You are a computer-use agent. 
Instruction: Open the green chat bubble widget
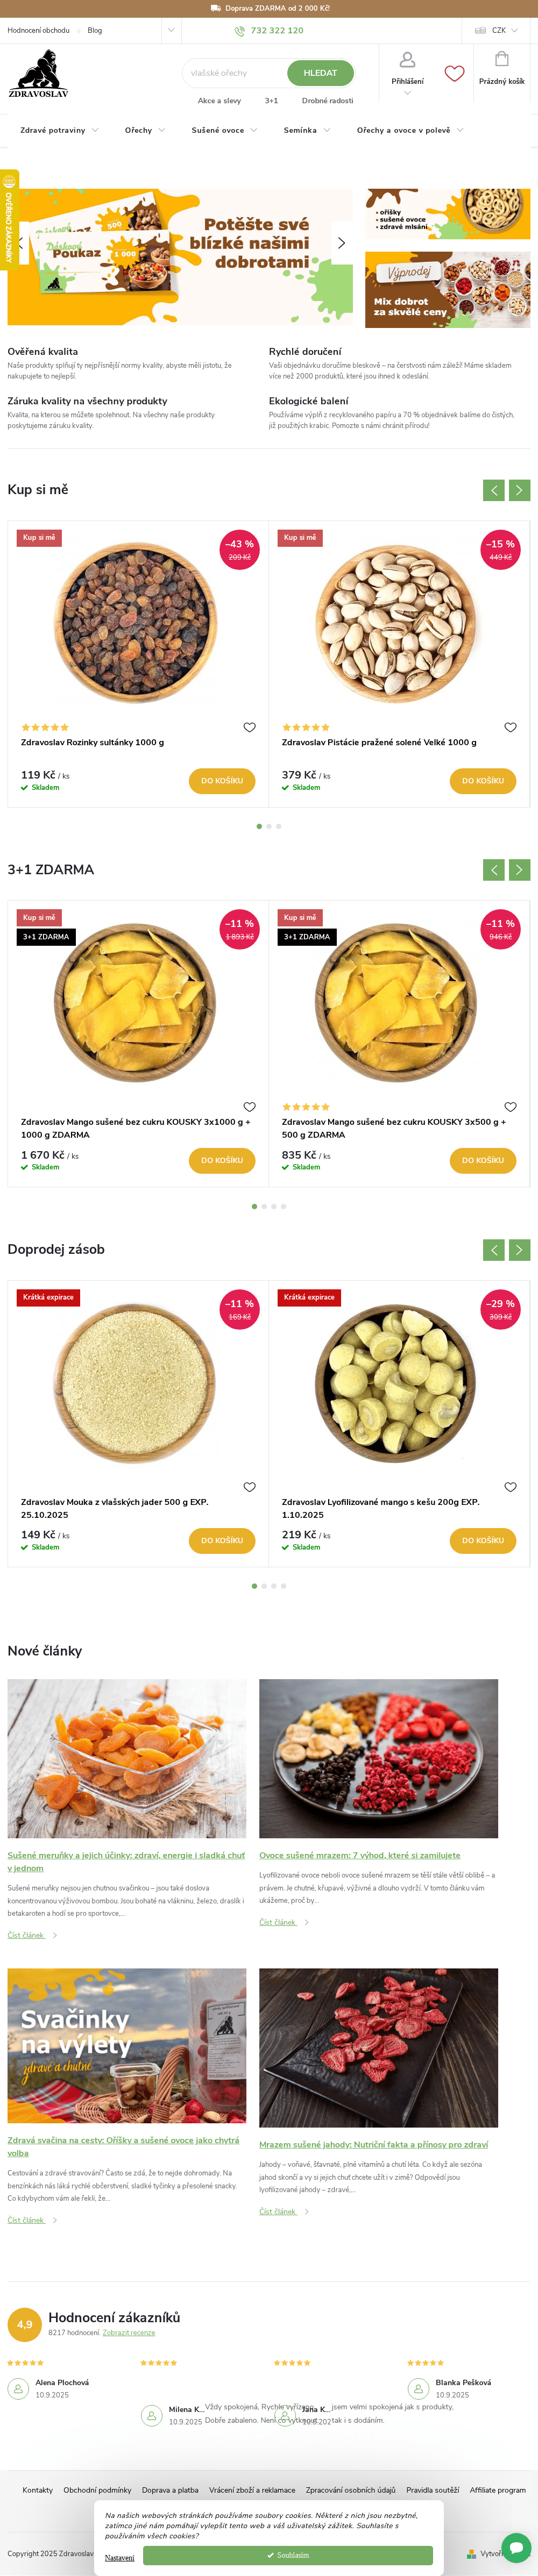[516, 2546]
